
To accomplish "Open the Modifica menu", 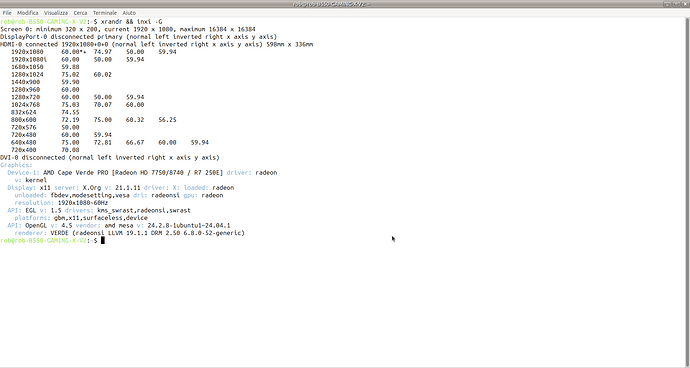I will pos(27,13).
